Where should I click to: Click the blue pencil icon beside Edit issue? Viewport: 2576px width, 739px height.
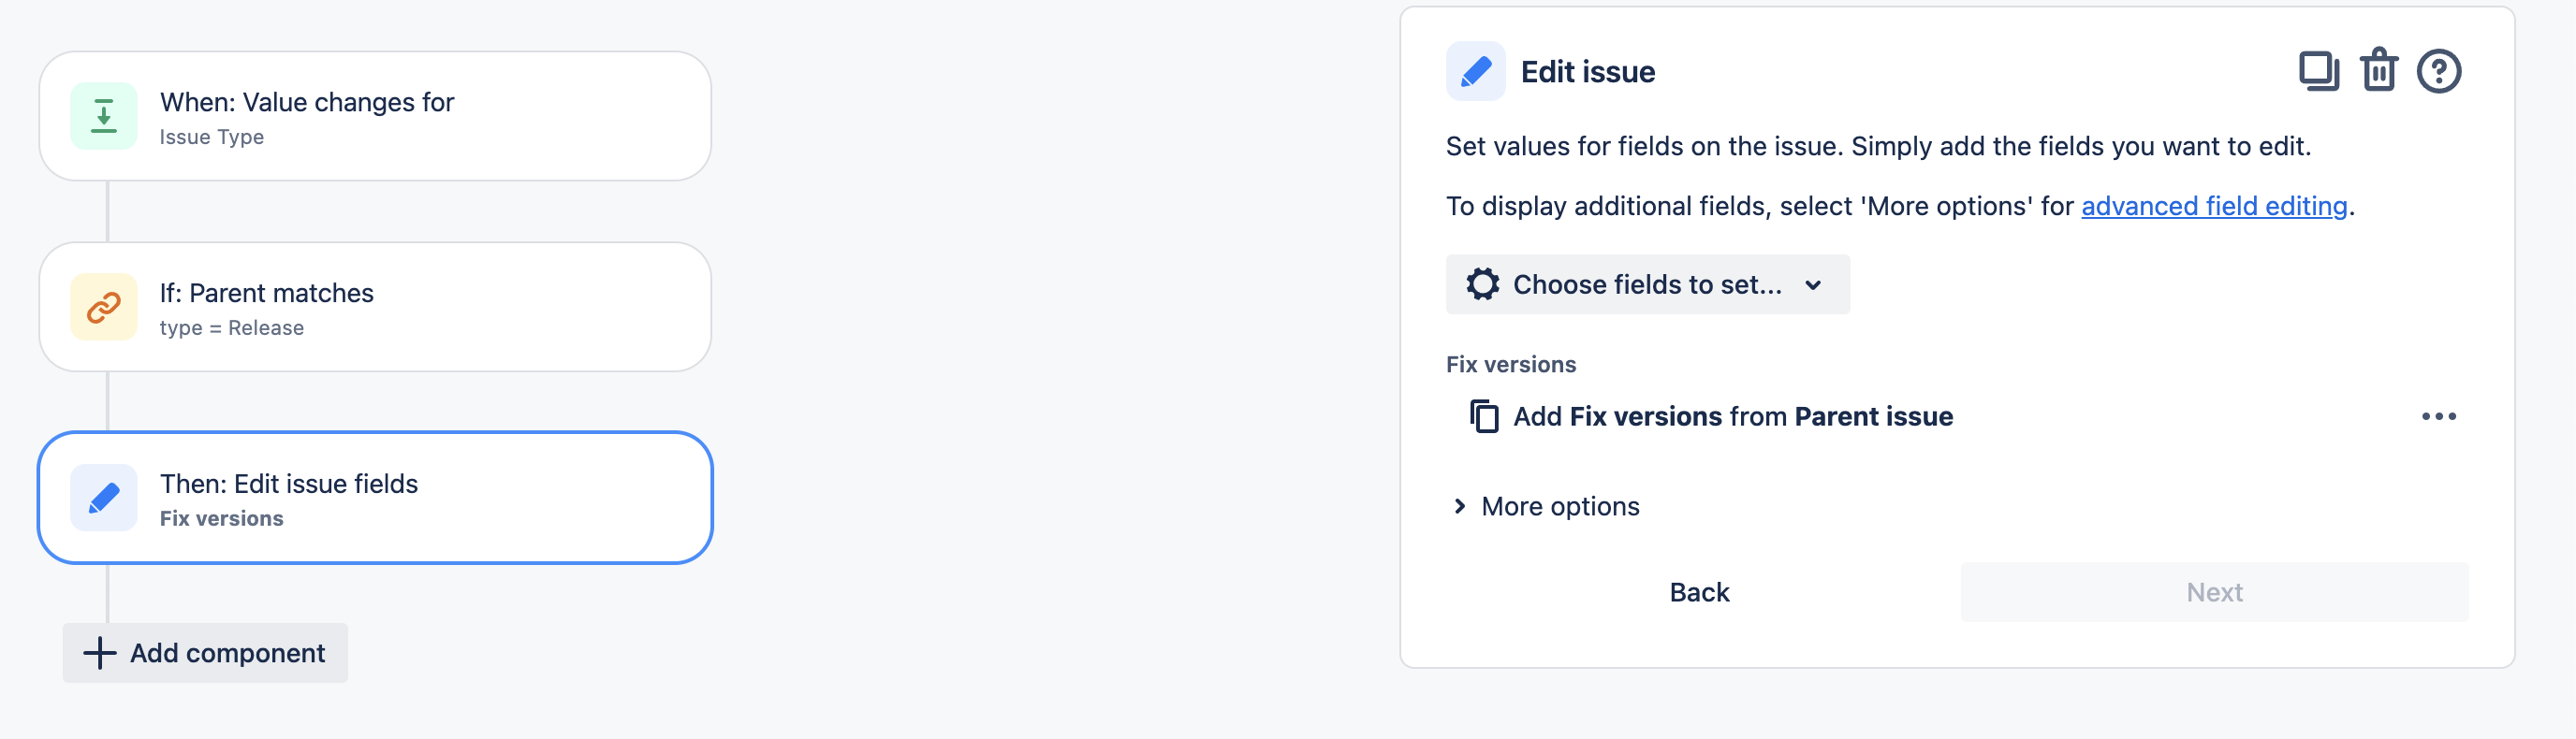coord(1475,71)
